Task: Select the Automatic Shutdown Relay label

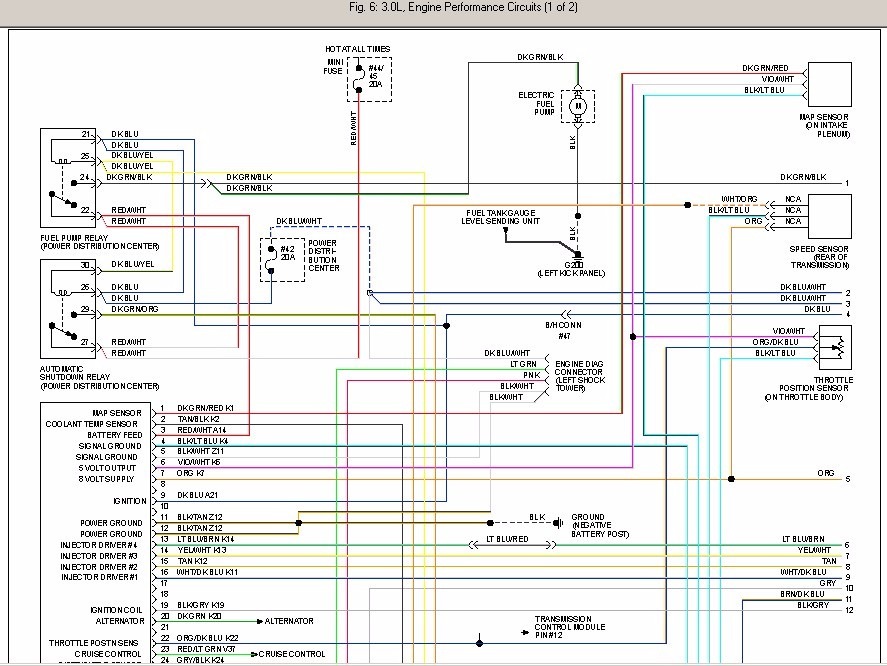Action: click(x=99, y=377)
